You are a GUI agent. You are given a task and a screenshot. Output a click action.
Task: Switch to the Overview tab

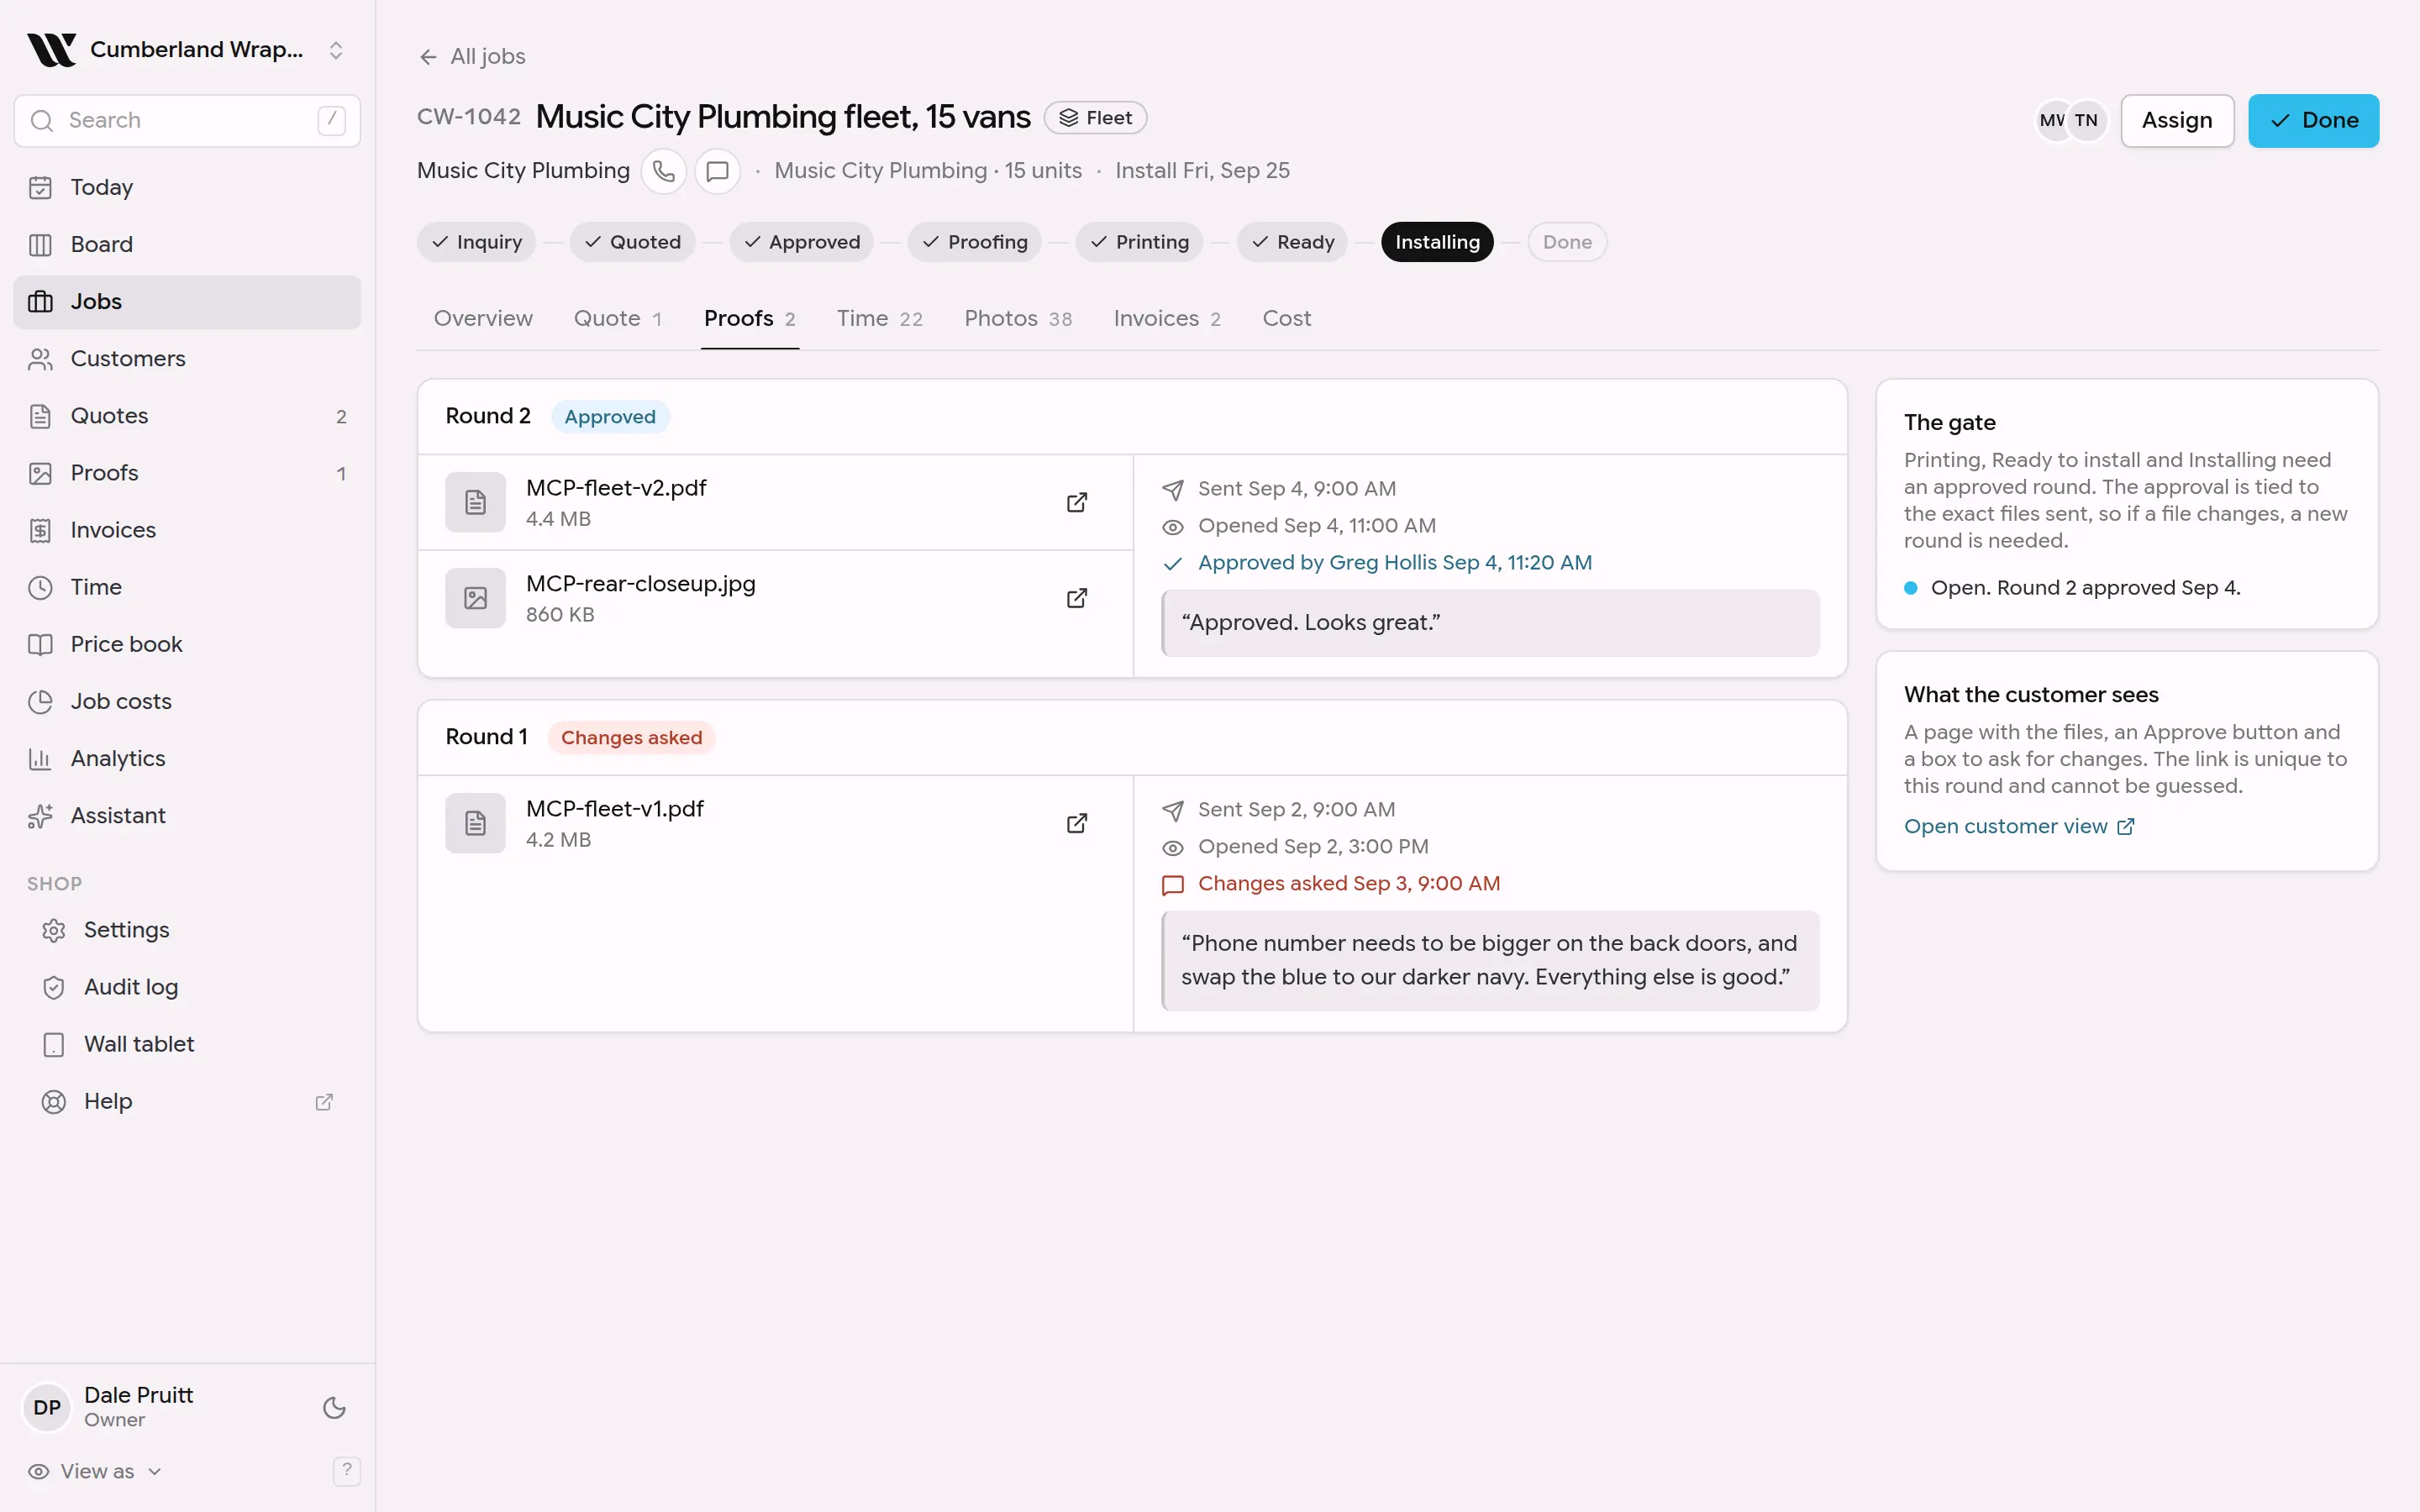pyautogui.click(x=483, y=318)
